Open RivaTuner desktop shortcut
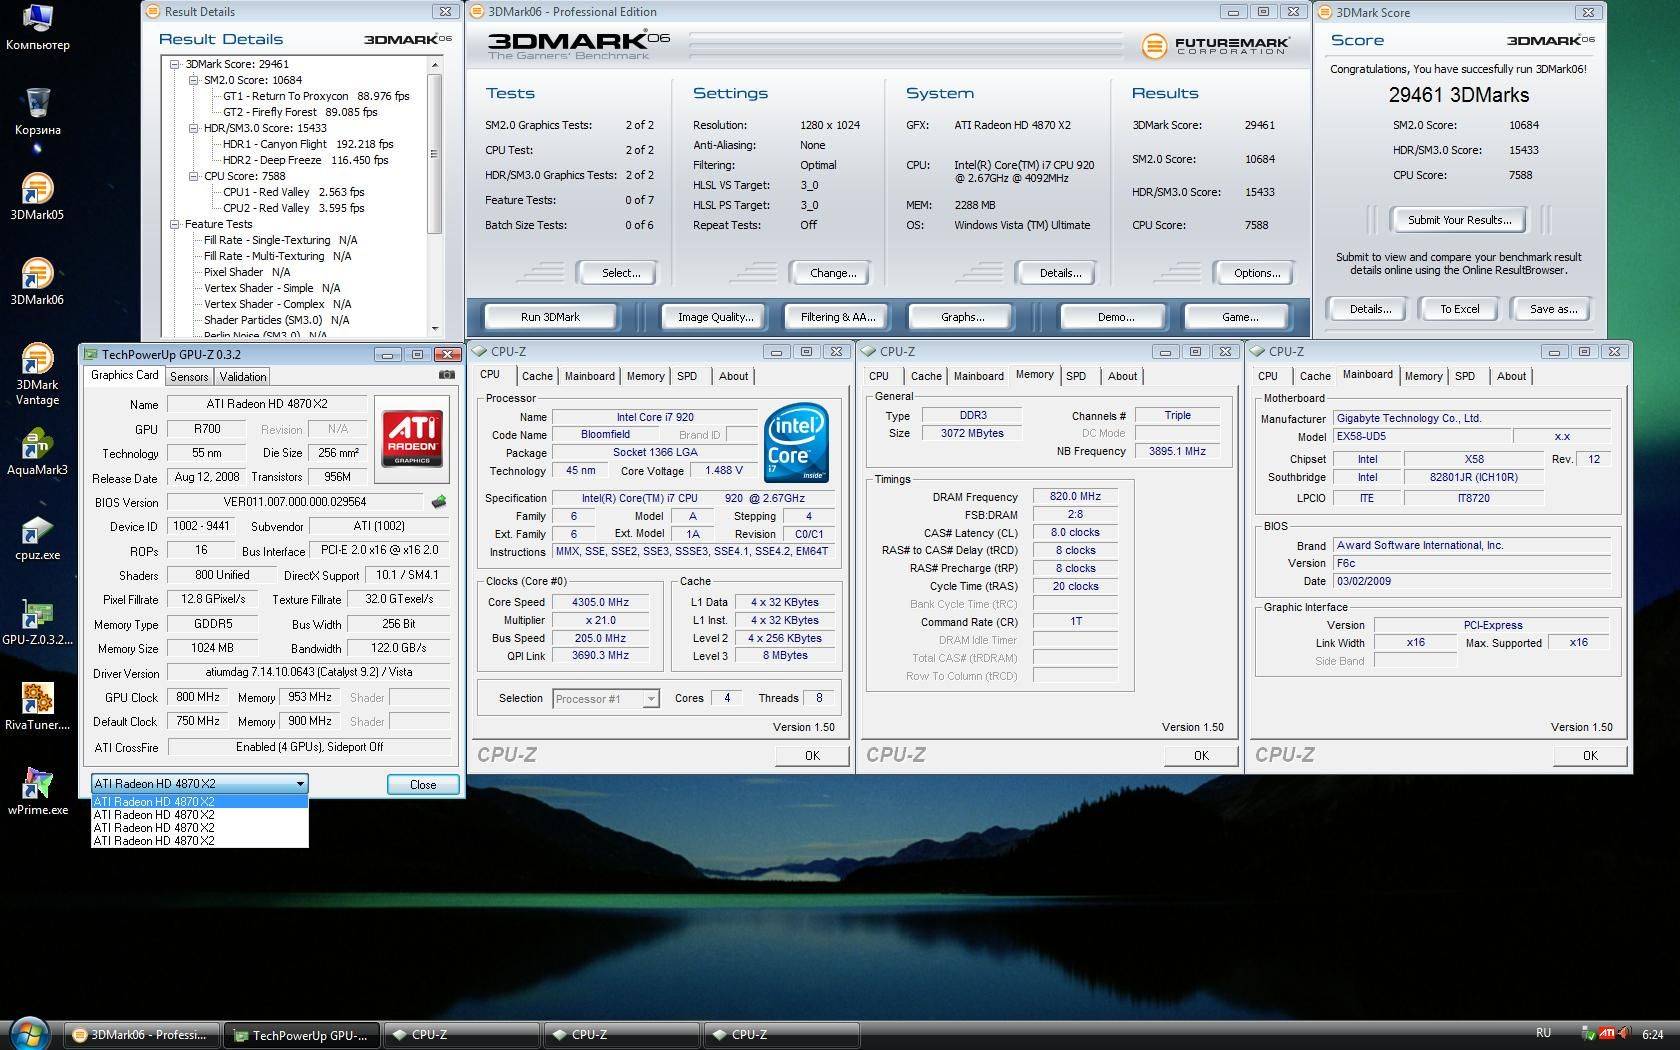1680x1050 pixels. [x=37, y=707]
